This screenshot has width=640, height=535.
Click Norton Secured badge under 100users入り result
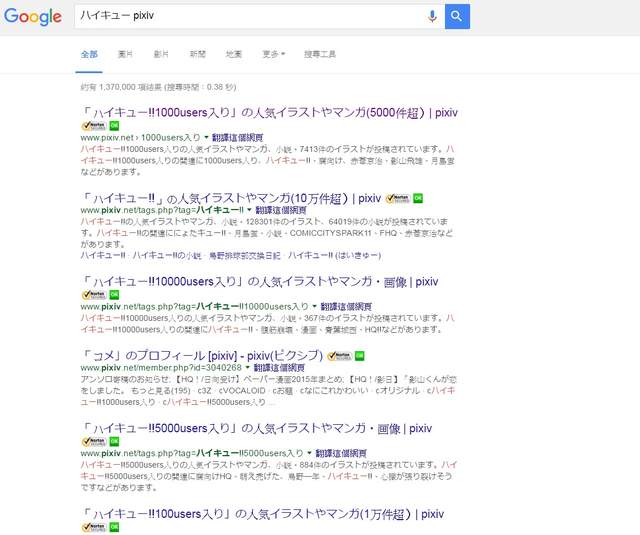tap(94, 527)
